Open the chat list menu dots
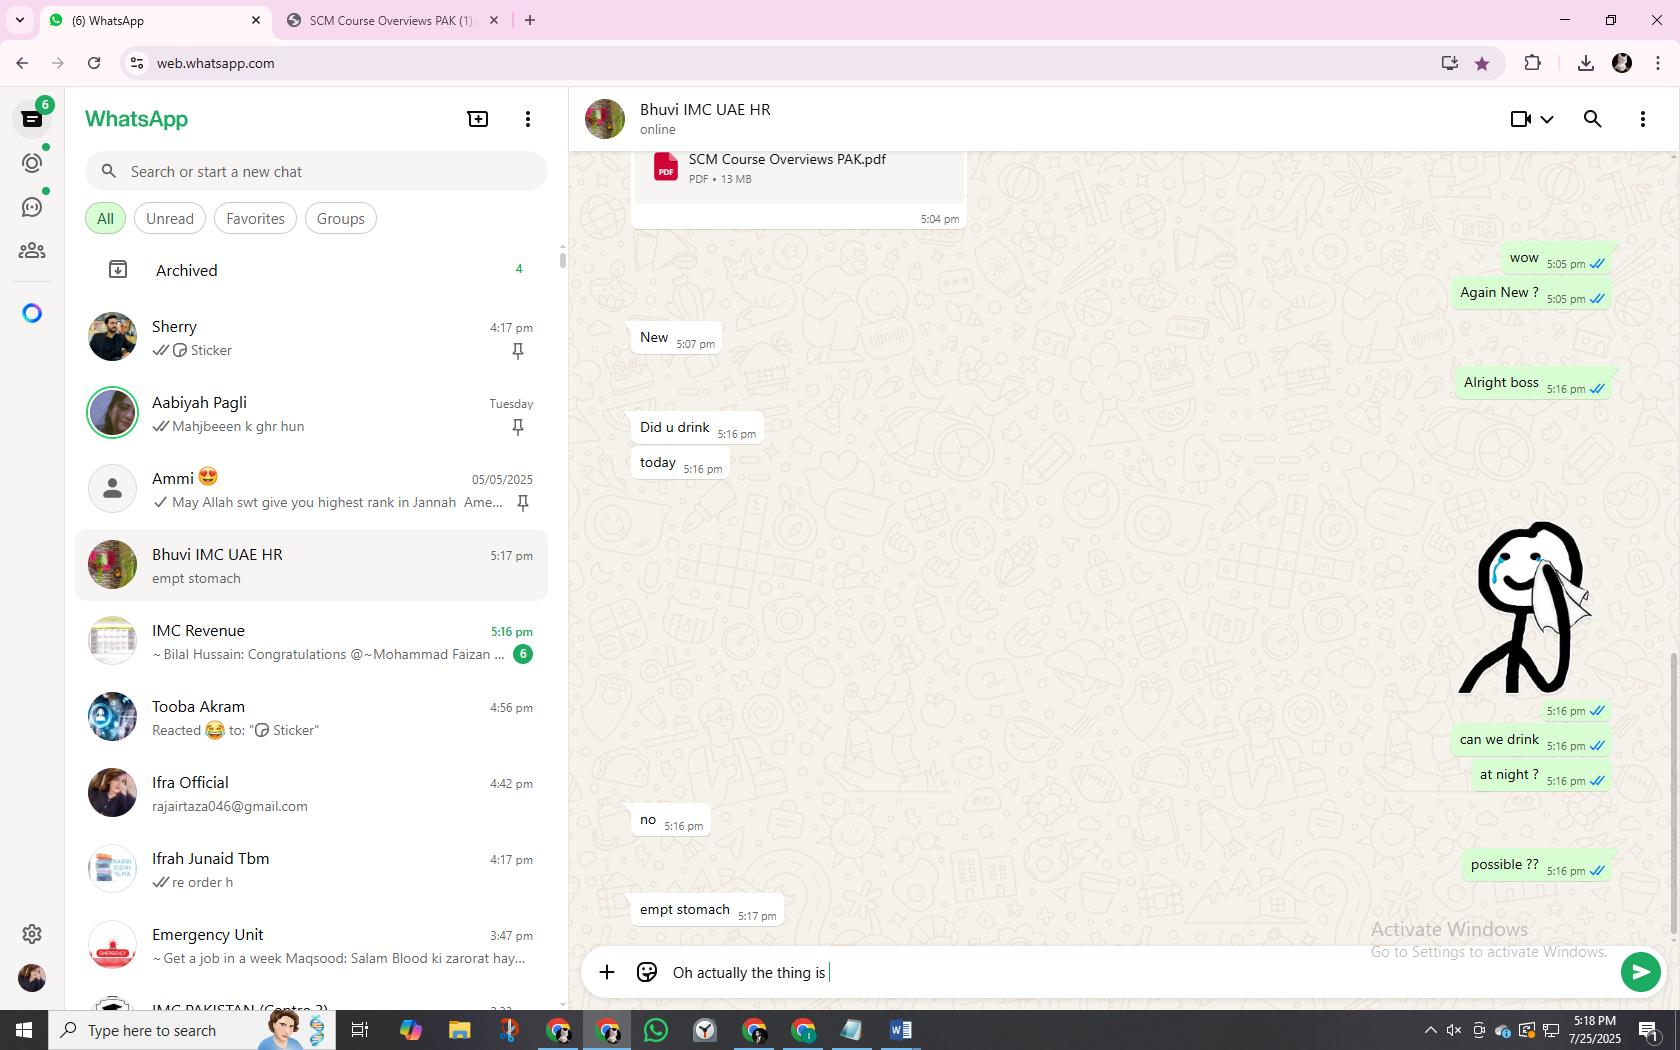 (x=528, y=119)
